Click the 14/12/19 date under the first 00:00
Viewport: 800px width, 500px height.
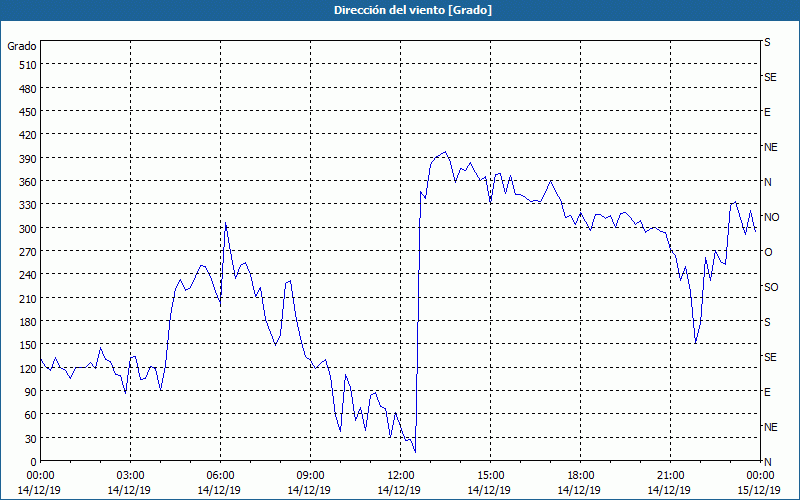39,490
